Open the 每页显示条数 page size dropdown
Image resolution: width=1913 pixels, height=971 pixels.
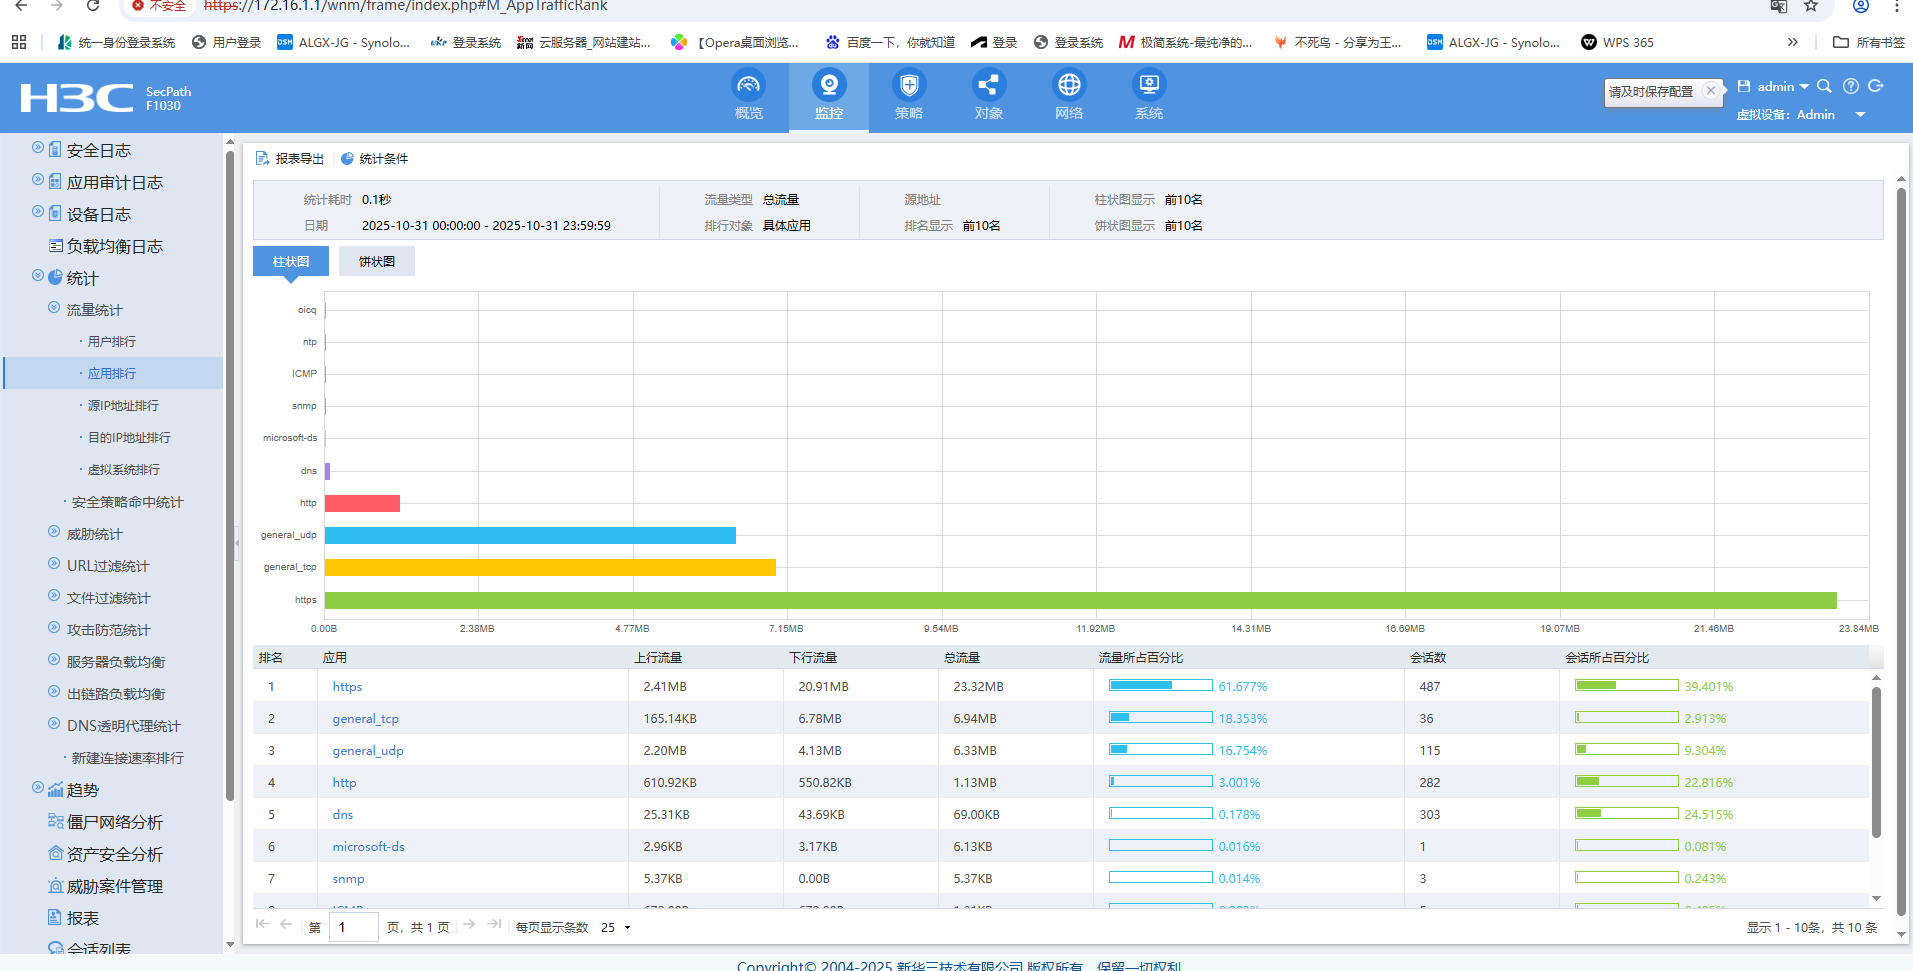click(x=616, y=928)
